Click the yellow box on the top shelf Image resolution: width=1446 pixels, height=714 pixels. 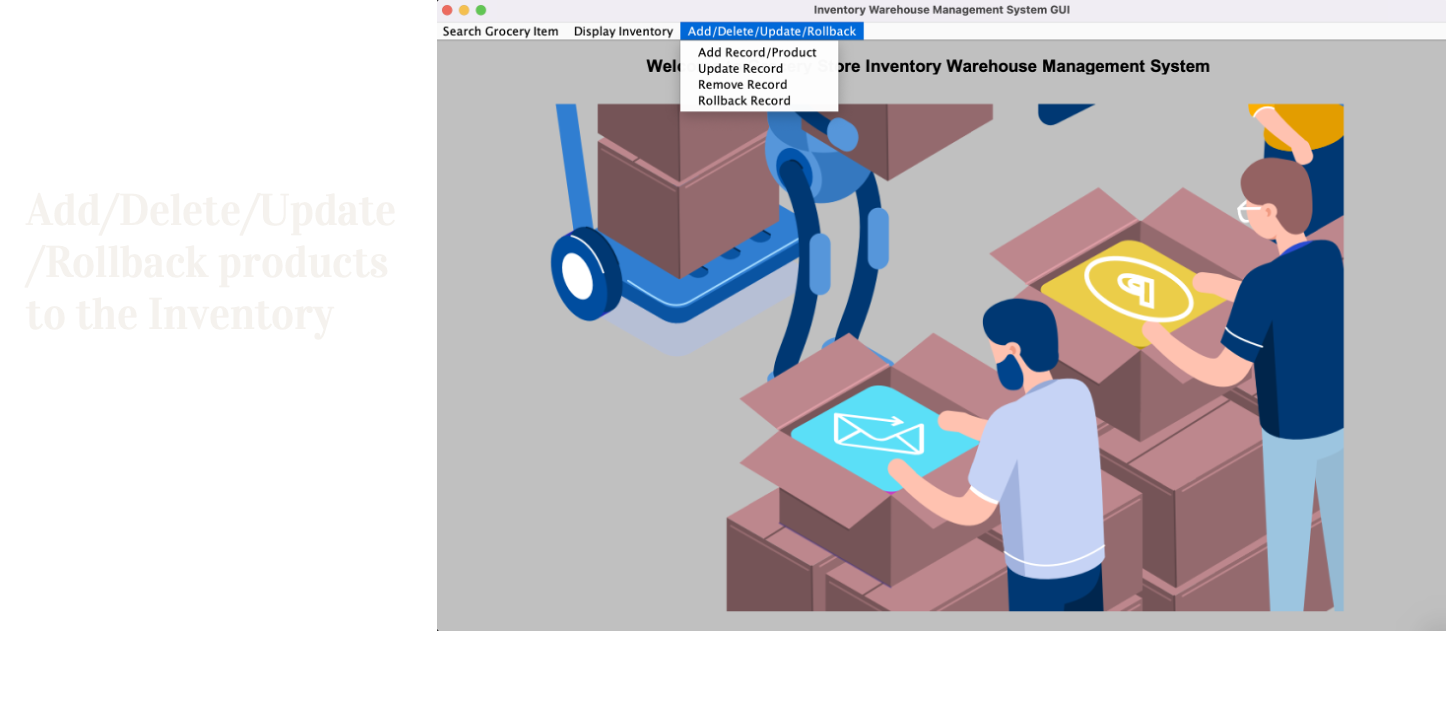(x=1295, y=120)
